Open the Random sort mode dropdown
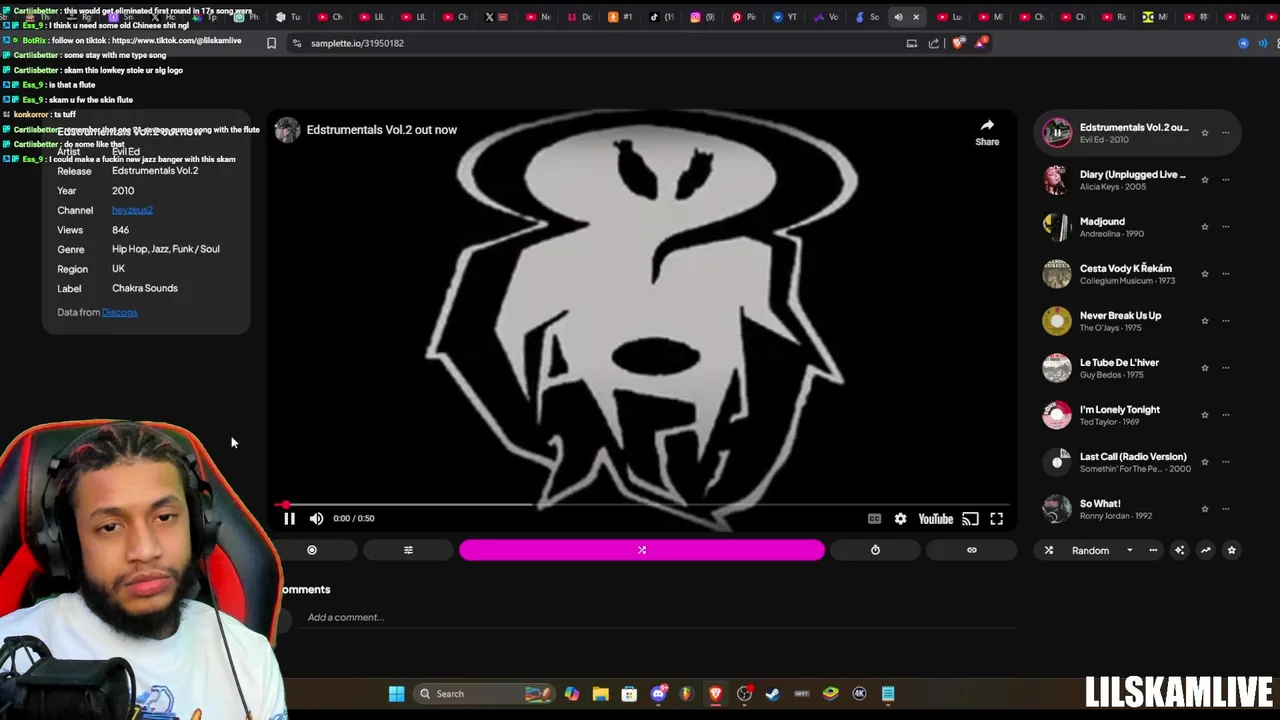Screen dimensions: 1280x720 pyautogui.click(x=1102, y=550)
